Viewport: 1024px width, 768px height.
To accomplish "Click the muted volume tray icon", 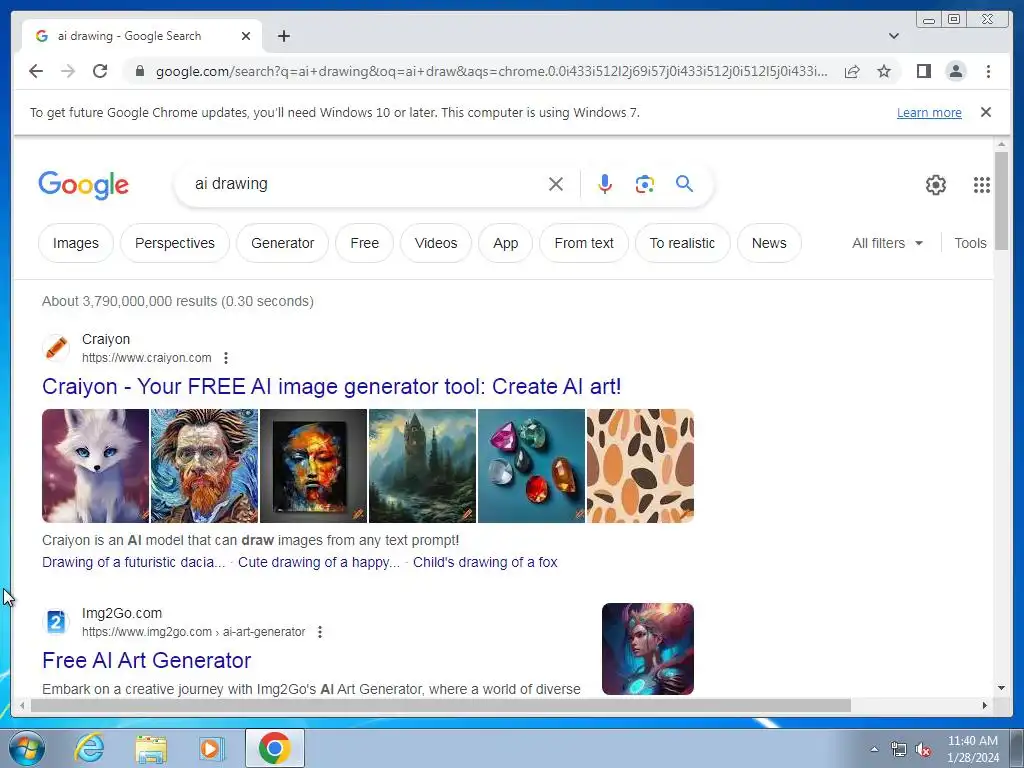I will 923,749.
